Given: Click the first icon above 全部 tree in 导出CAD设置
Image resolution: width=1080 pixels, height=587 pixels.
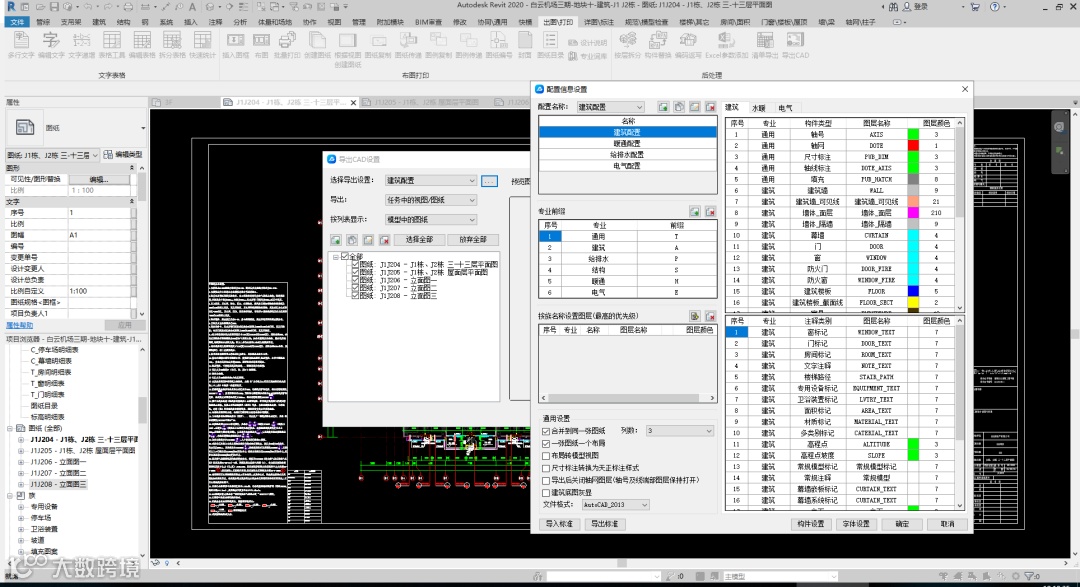Looking at the screenshot, I should point(335,240).
